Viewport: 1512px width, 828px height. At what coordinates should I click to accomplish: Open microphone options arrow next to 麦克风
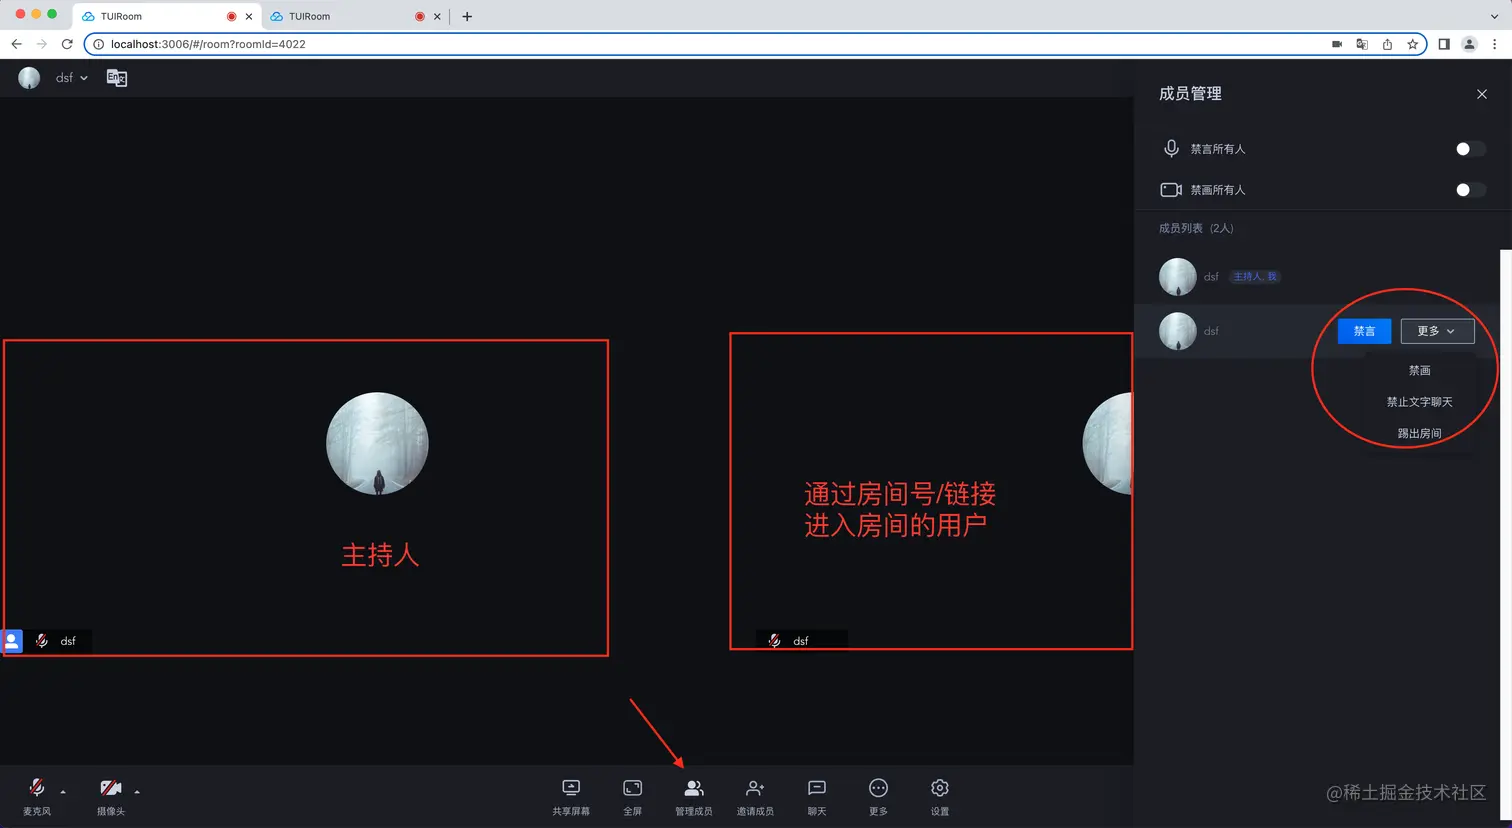pyautogui.click(x=63, y=791)
